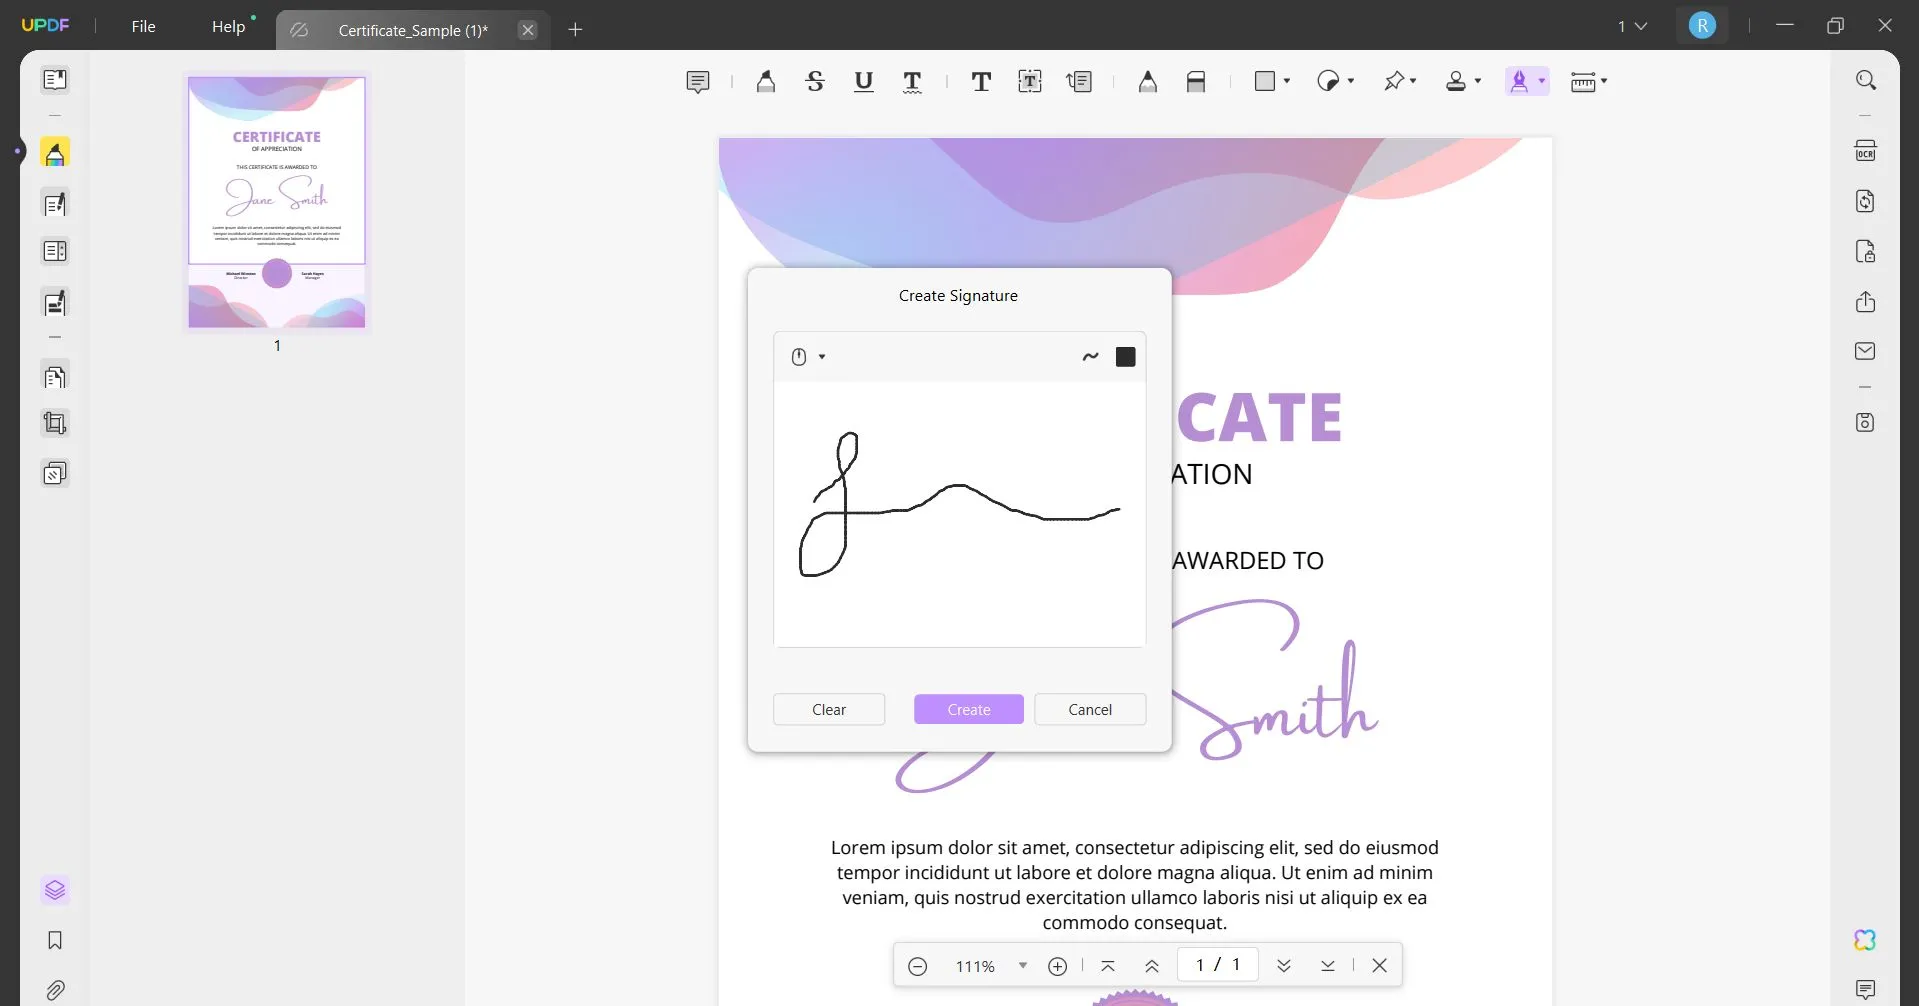Open the Comment mode highlighter in sidebar

pos(55,153)
